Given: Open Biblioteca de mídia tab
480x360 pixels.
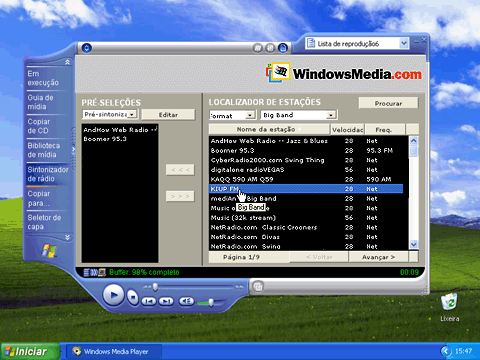Looking at the screenshot, I should 47,150.
